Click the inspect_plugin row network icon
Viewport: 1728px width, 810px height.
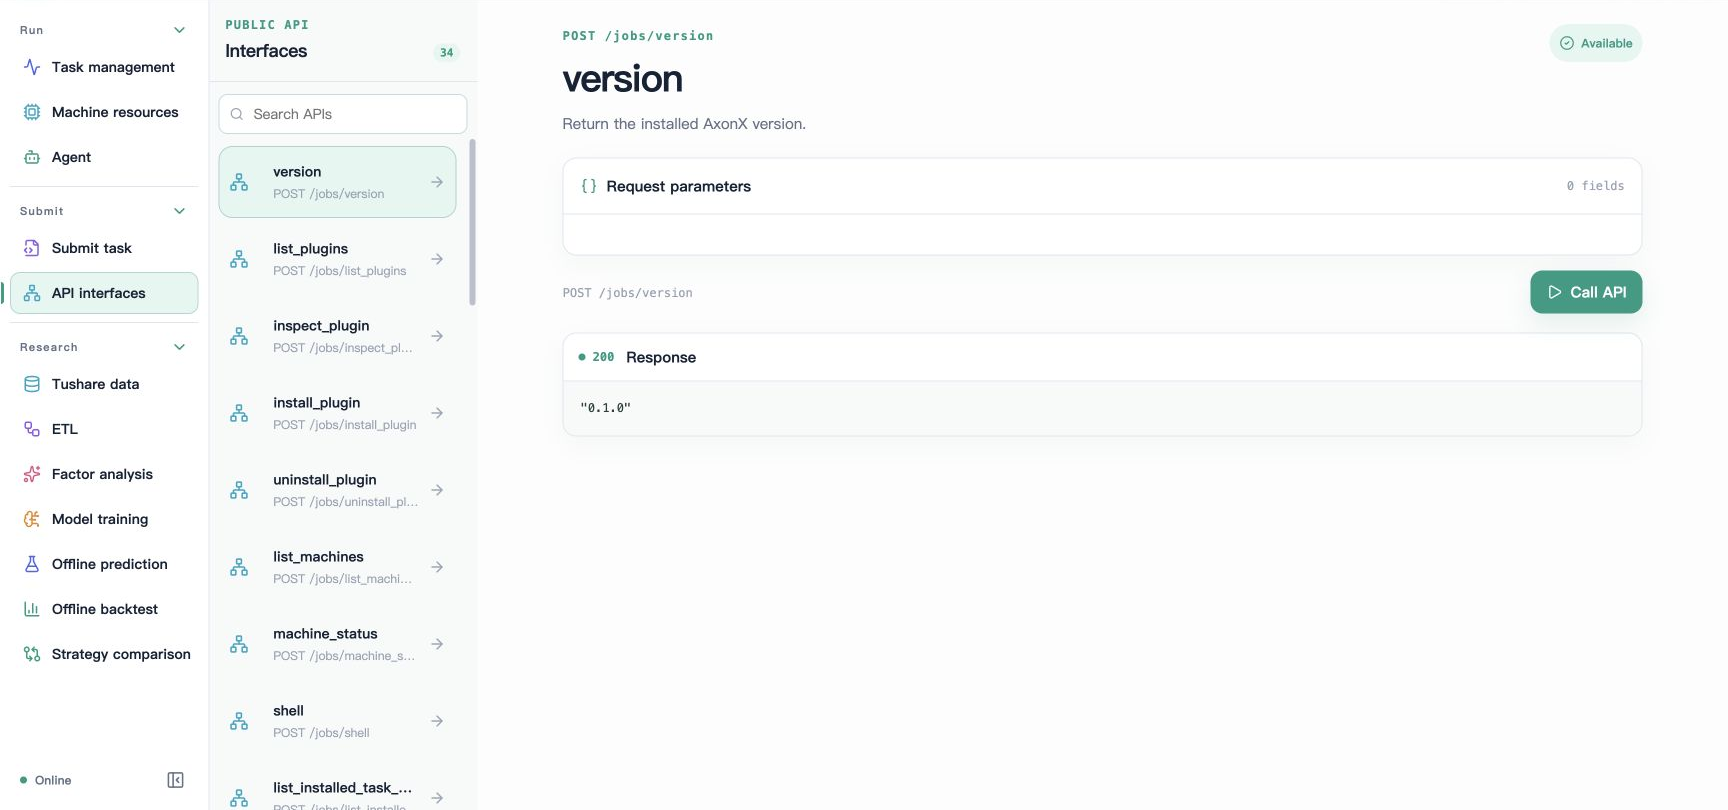(239, 336)
